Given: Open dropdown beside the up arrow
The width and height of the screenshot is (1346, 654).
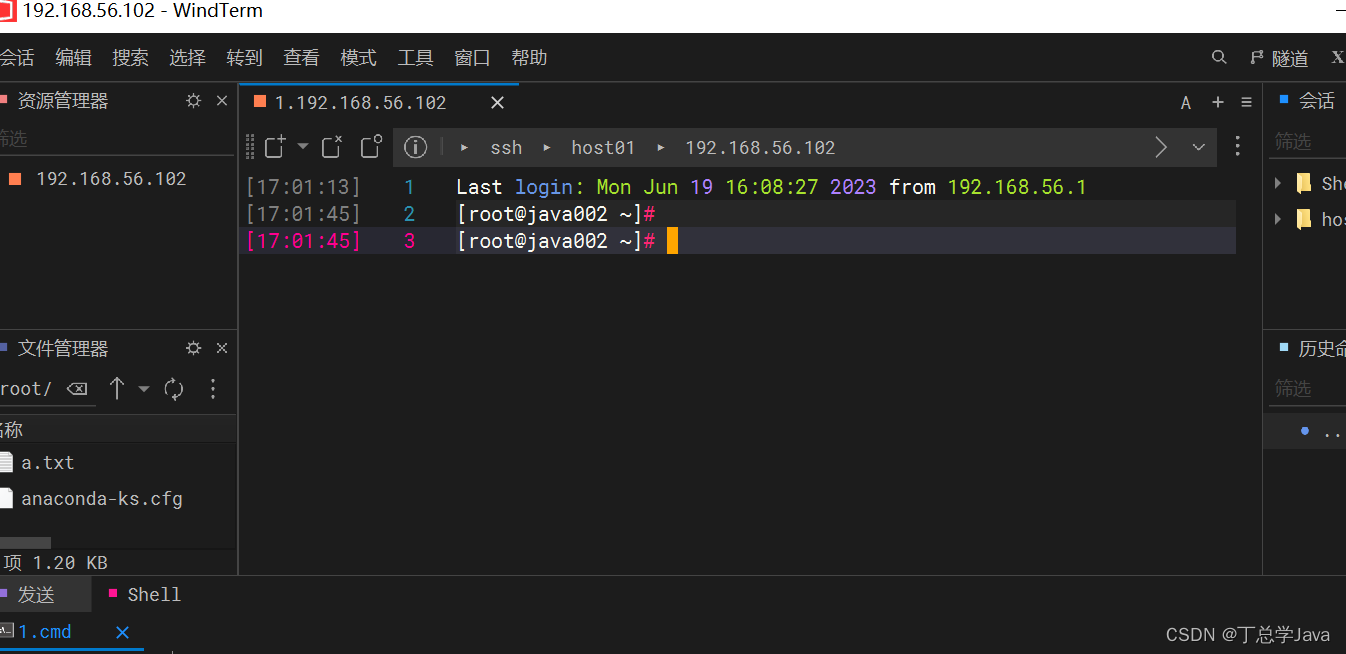Looking at the screenshot, I should (144, 389).
